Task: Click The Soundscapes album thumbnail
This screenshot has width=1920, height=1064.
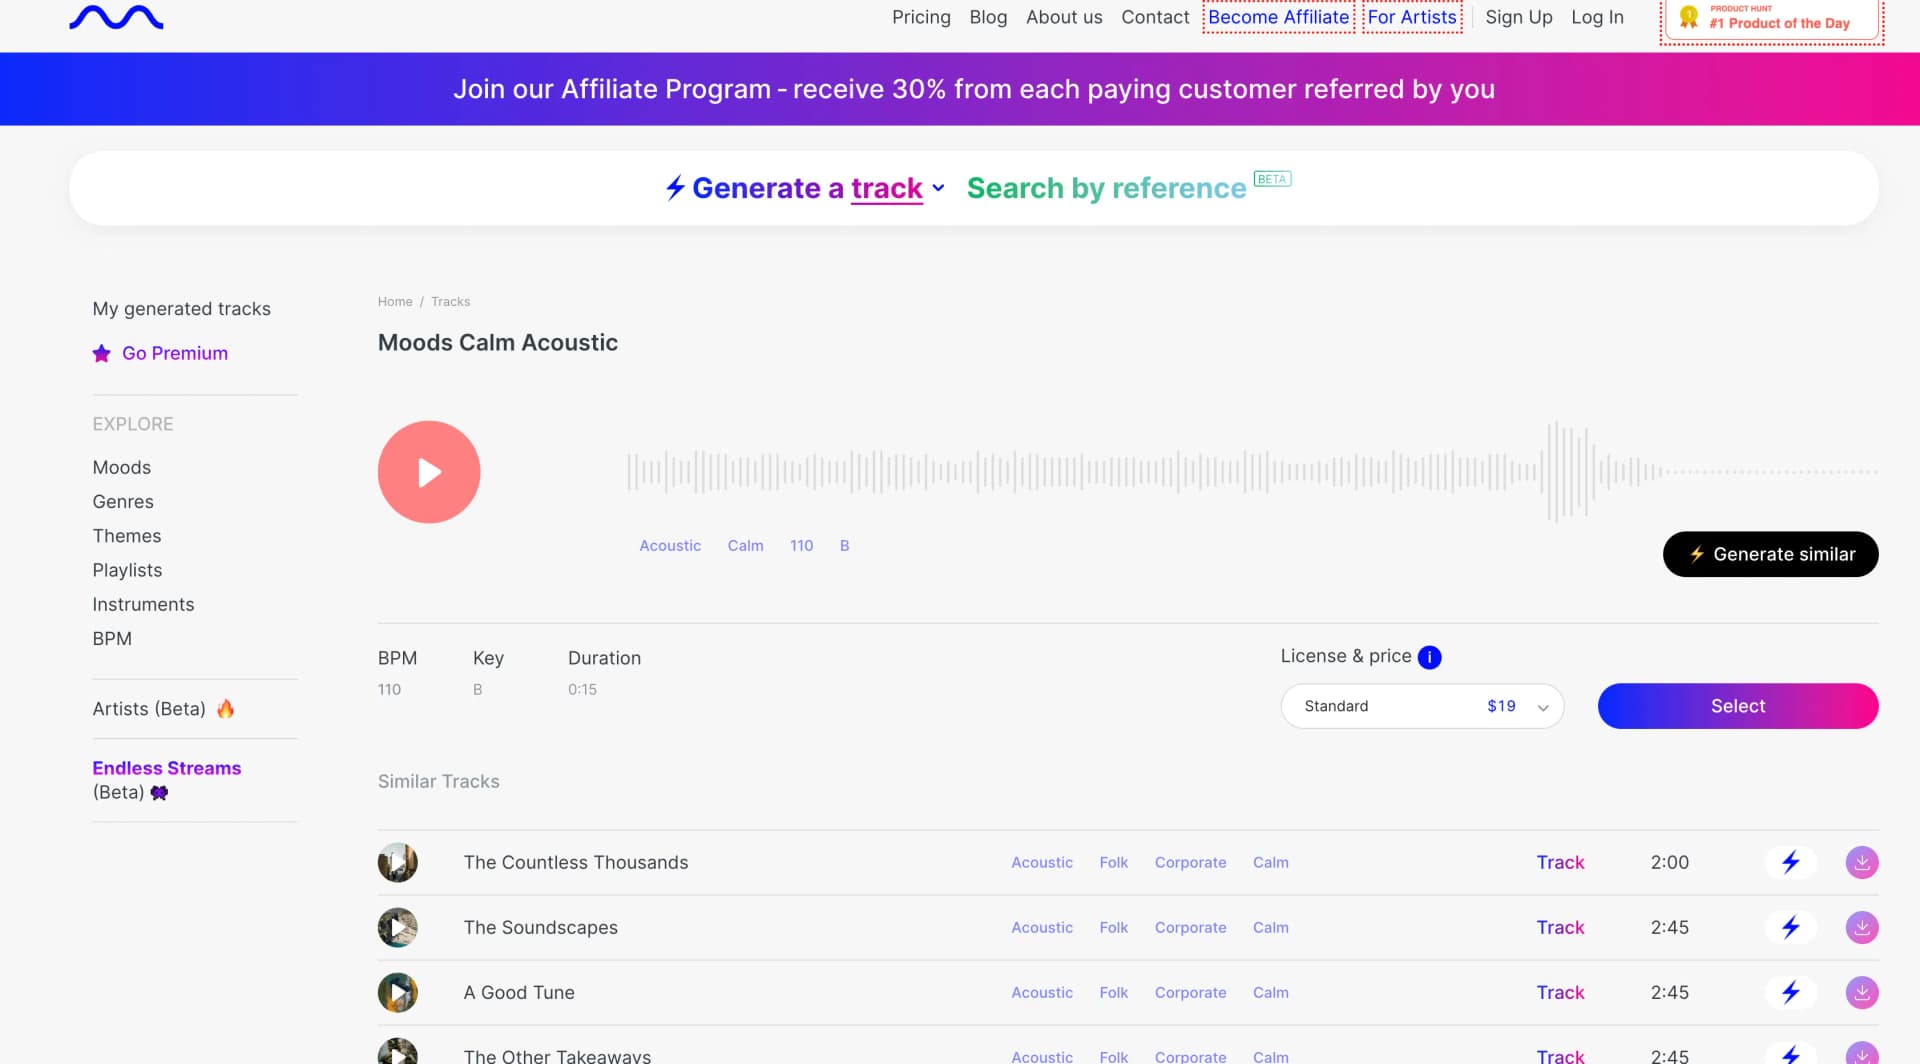Action: (397, 927)
